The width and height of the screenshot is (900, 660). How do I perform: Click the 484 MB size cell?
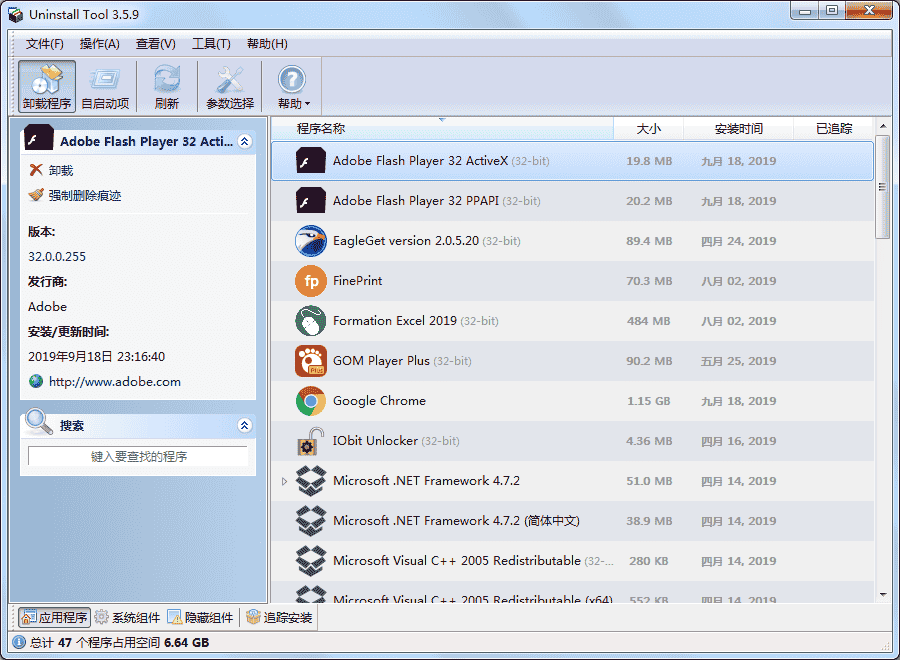649,321
